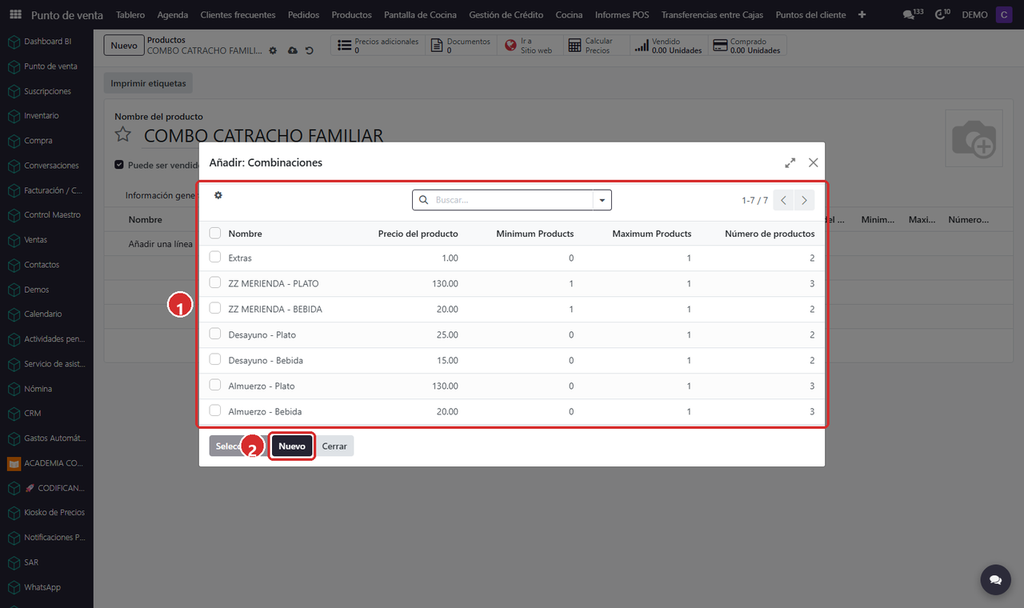Open Vendido units stat button

(668, 45)
